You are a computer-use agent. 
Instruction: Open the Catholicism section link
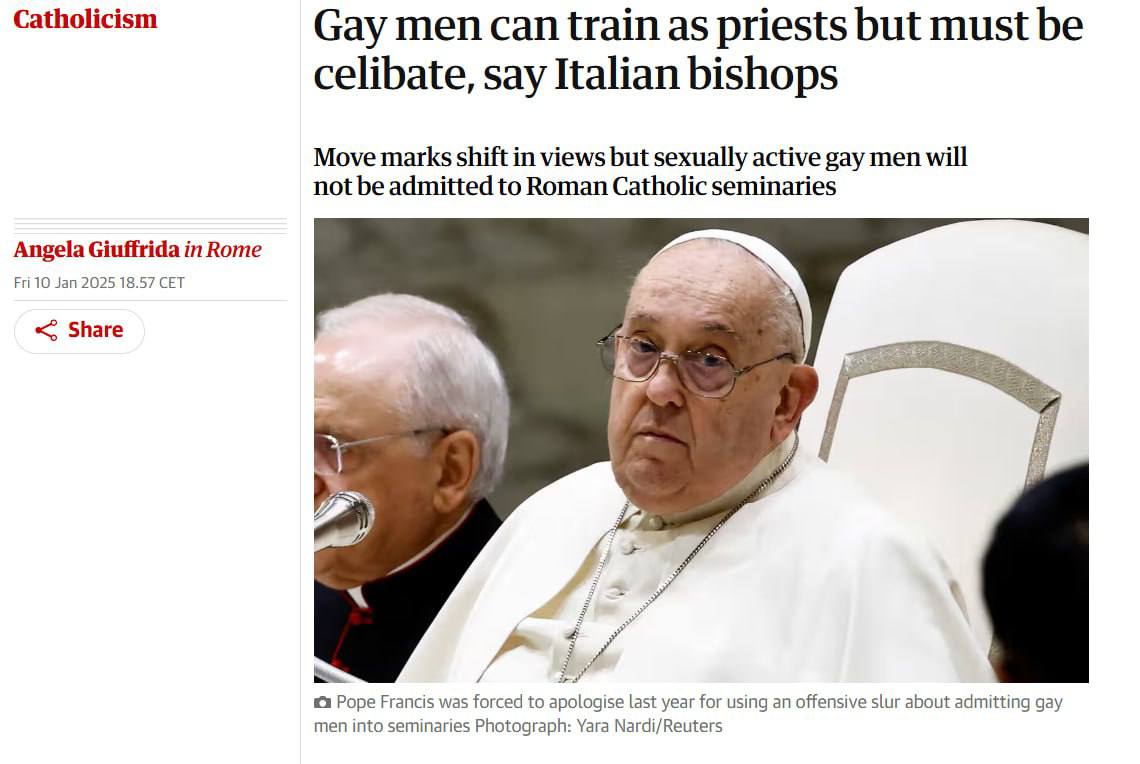tap(85, 19)
